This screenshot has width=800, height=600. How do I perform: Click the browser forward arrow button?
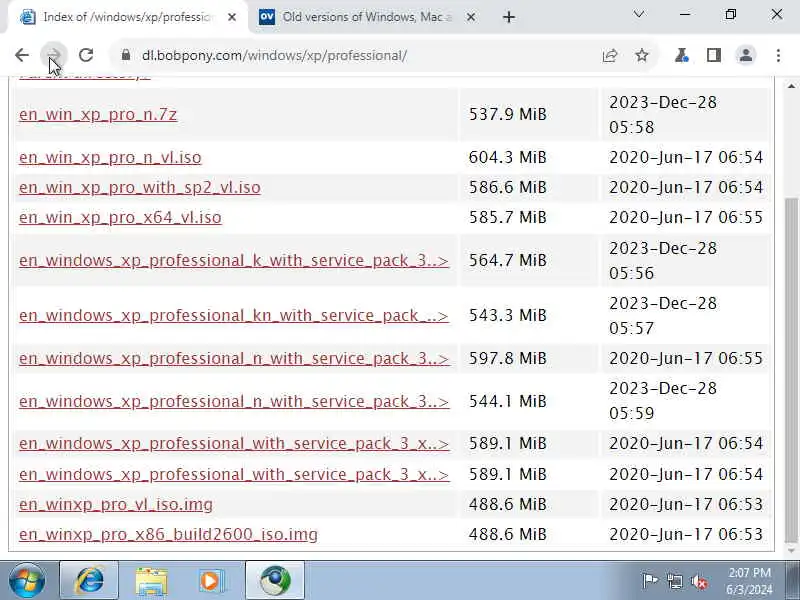tap(54, 55)
